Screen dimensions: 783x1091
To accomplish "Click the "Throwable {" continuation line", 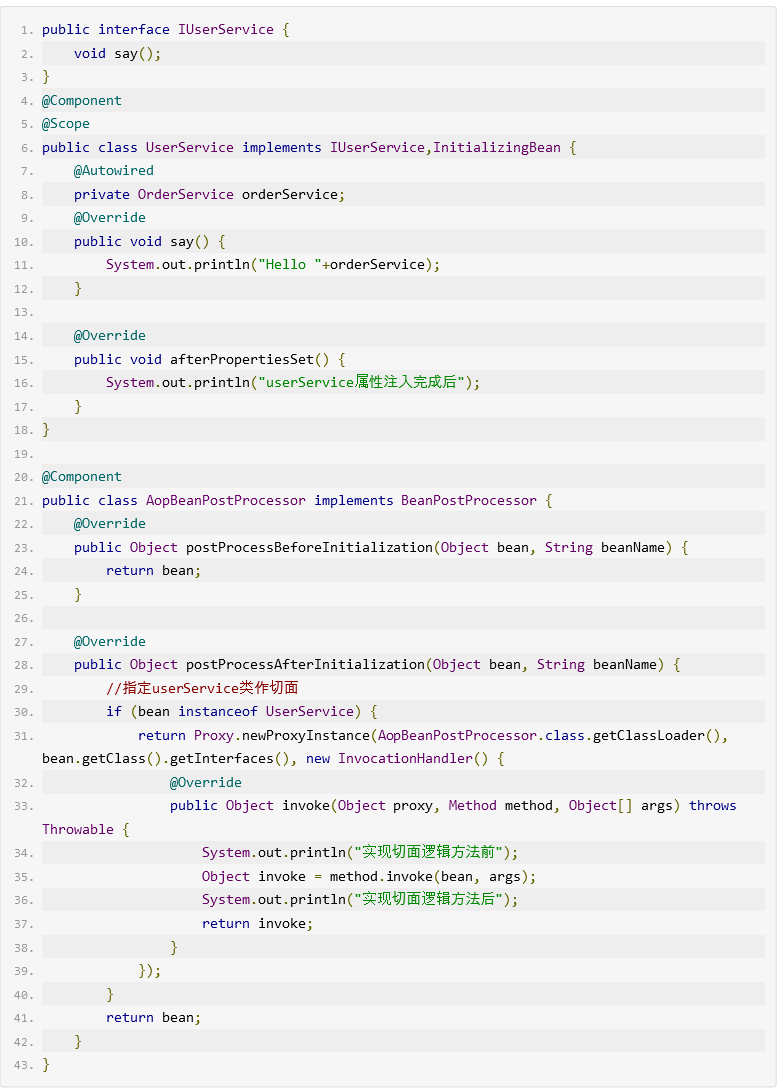I will pyautogui.click(x=86, y=829).
